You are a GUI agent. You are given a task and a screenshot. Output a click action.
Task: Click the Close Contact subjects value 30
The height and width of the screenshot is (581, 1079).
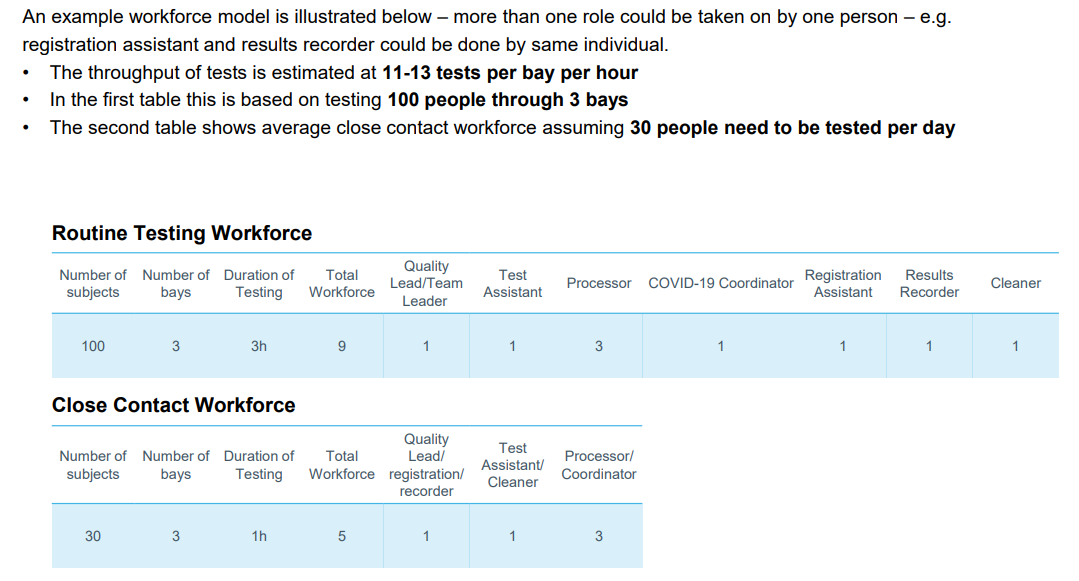93,536
